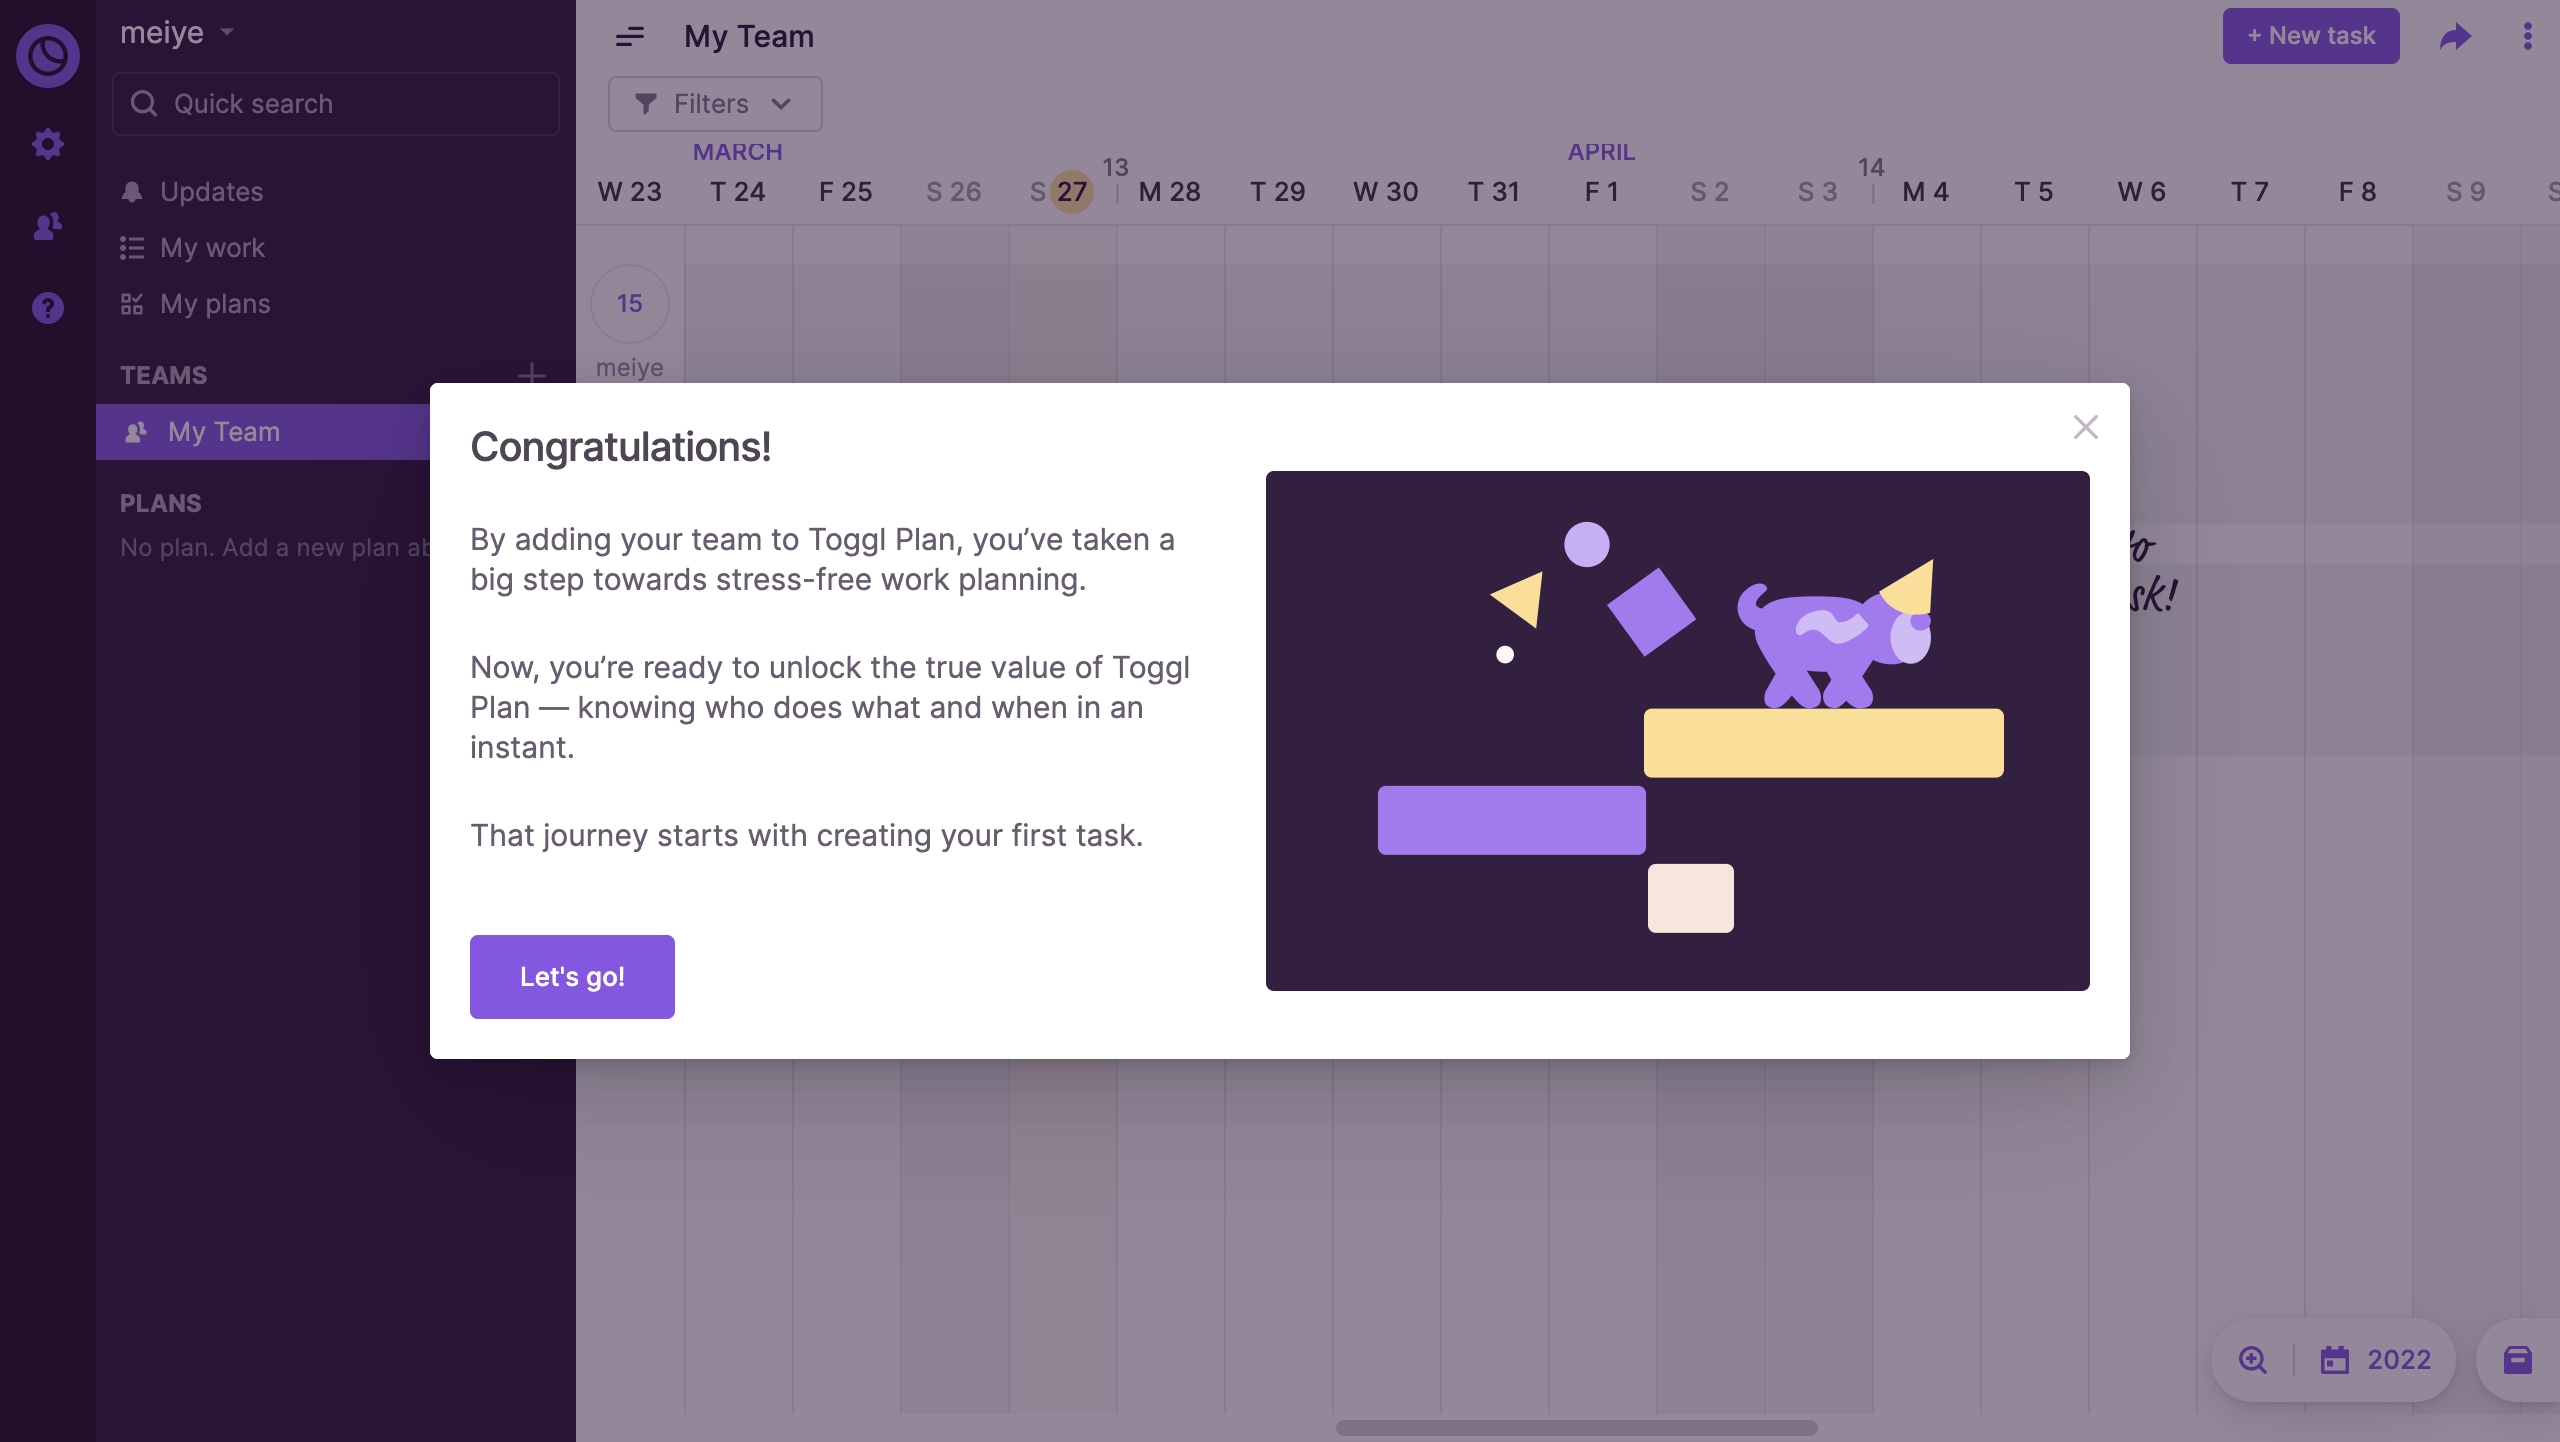Select T 24 in the timeline header

(737, 191)
